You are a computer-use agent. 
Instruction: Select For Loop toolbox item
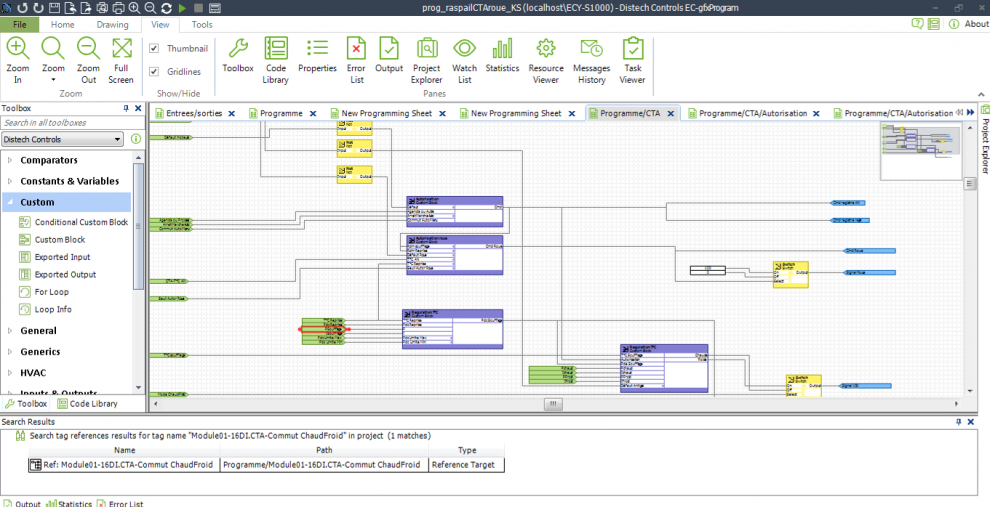coord(44,292)
